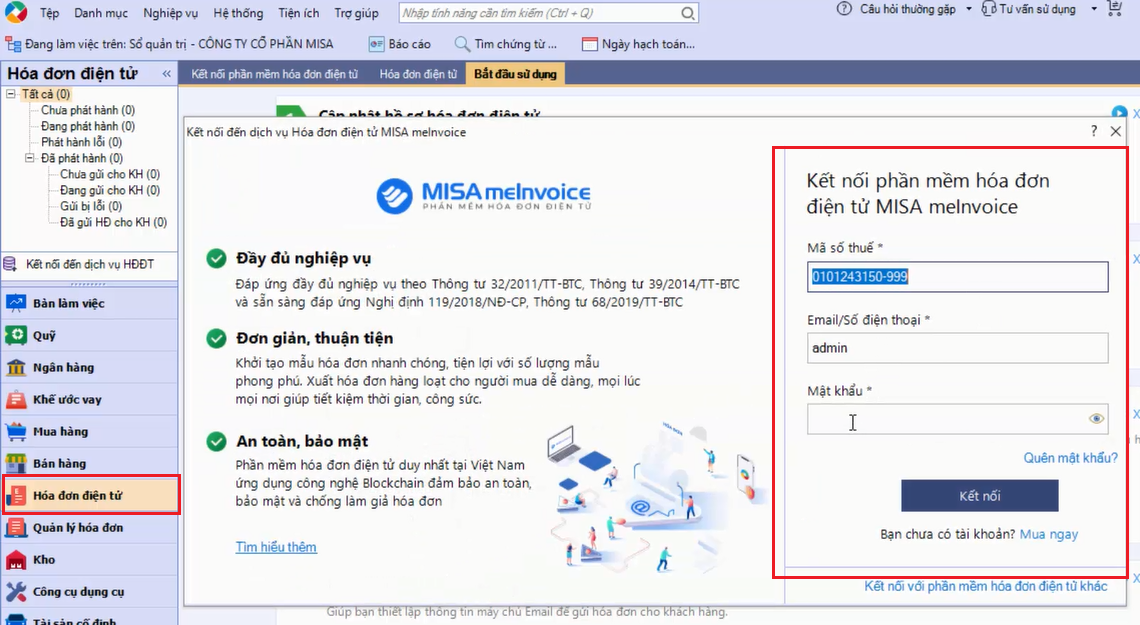Open the shopping cart icon
Image resolution: width=1140 pixels, height=625 pixels.
(x=1114, y=9)
